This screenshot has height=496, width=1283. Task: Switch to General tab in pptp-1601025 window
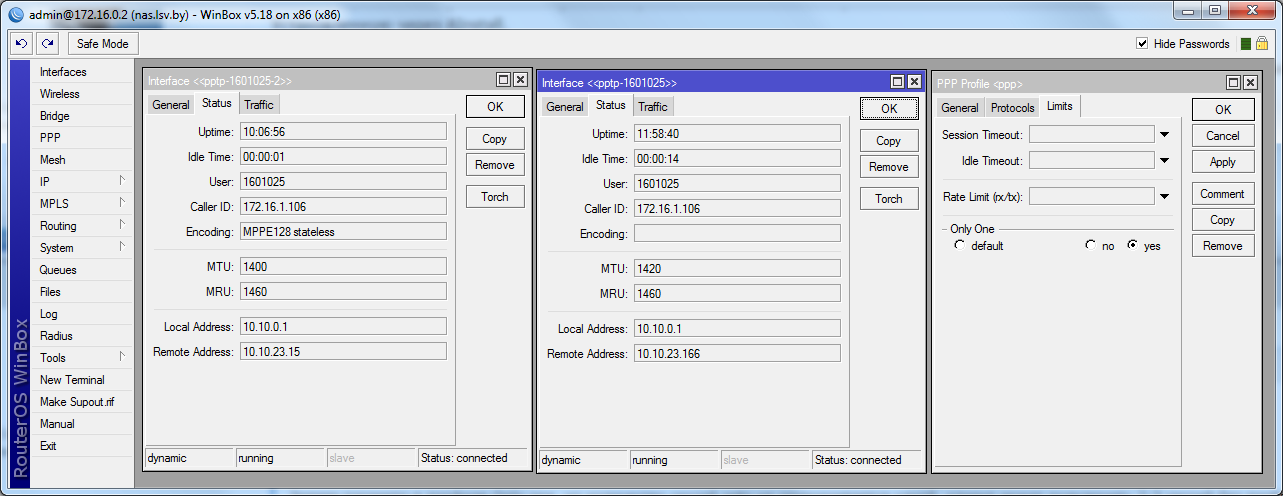[x=565, y=107]
